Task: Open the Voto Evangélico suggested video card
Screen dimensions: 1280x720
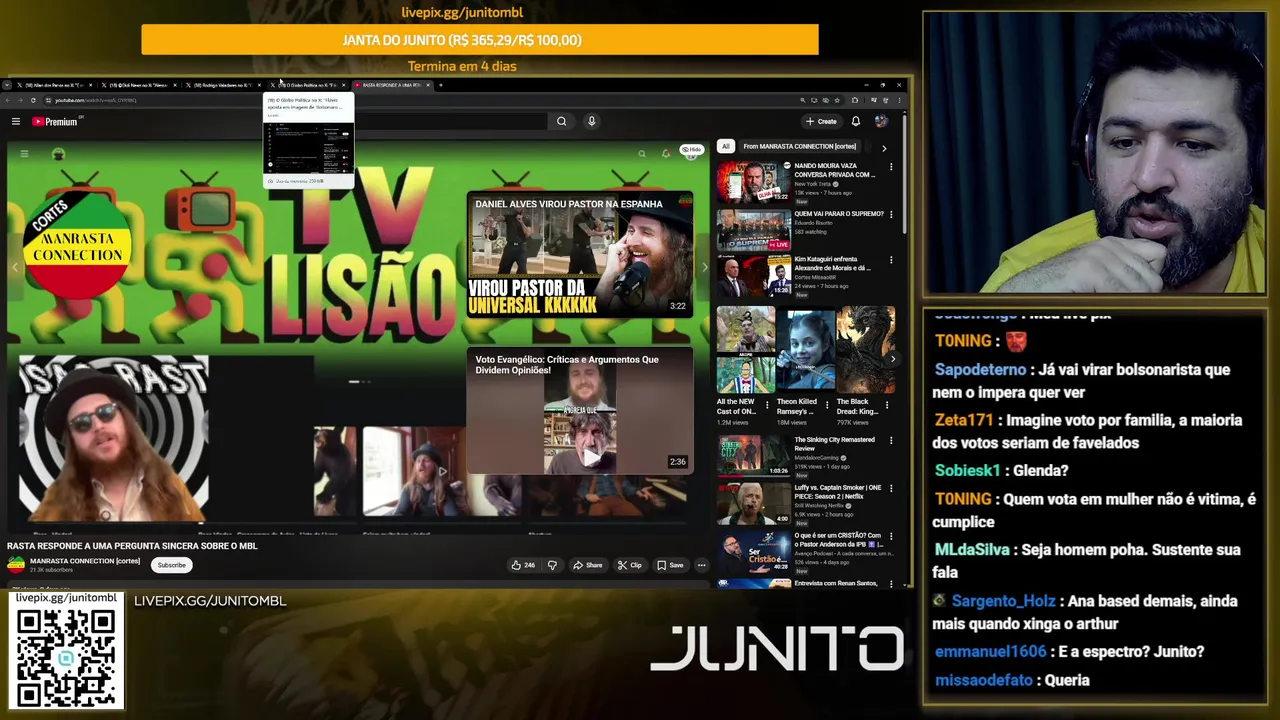Action: coord(580,410)
